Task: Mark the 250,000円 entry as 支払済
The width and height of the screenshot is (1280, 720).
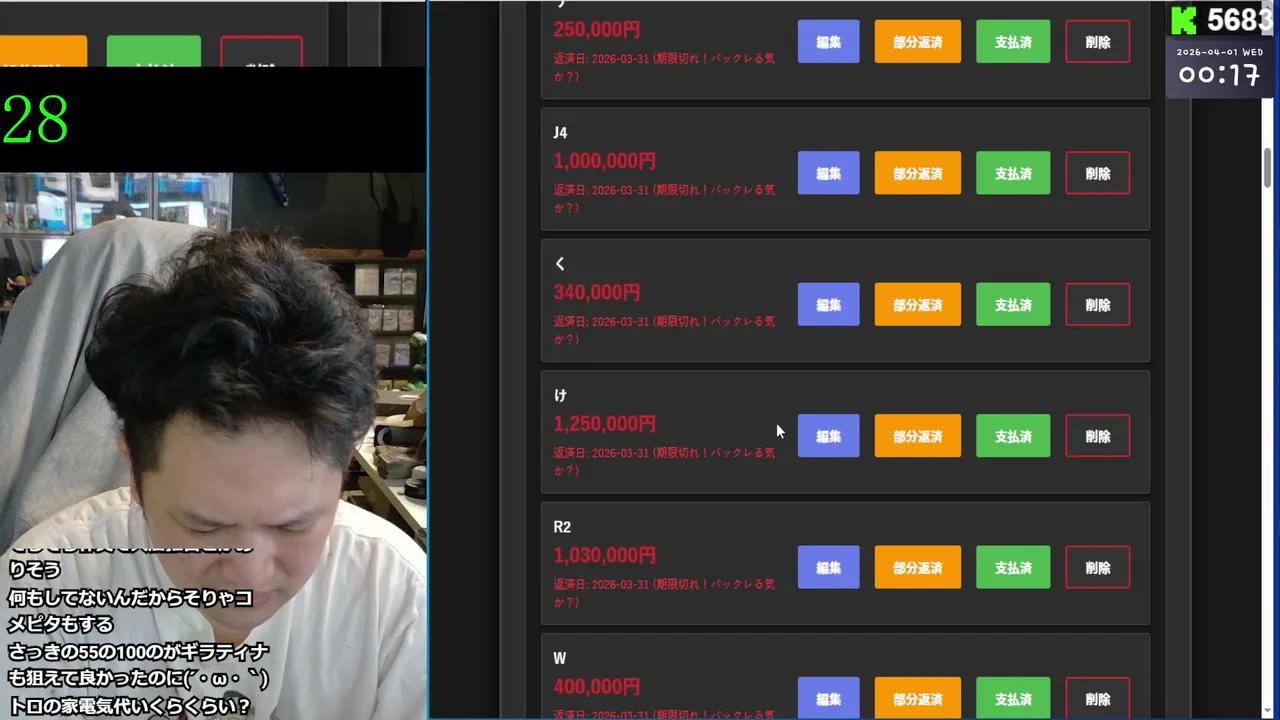Action: (1013, 42)
